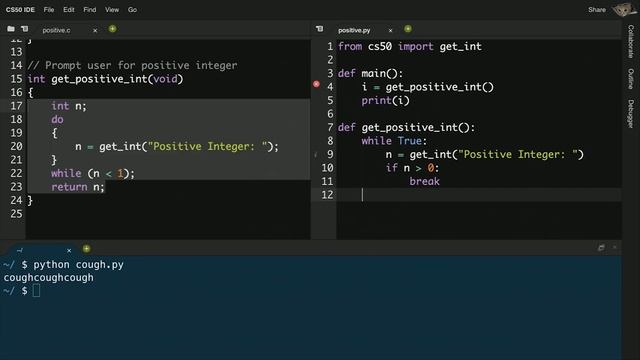The image size is (640, 360).
Task: Switch to the positive.c tab
Action: tap(56, 30)
